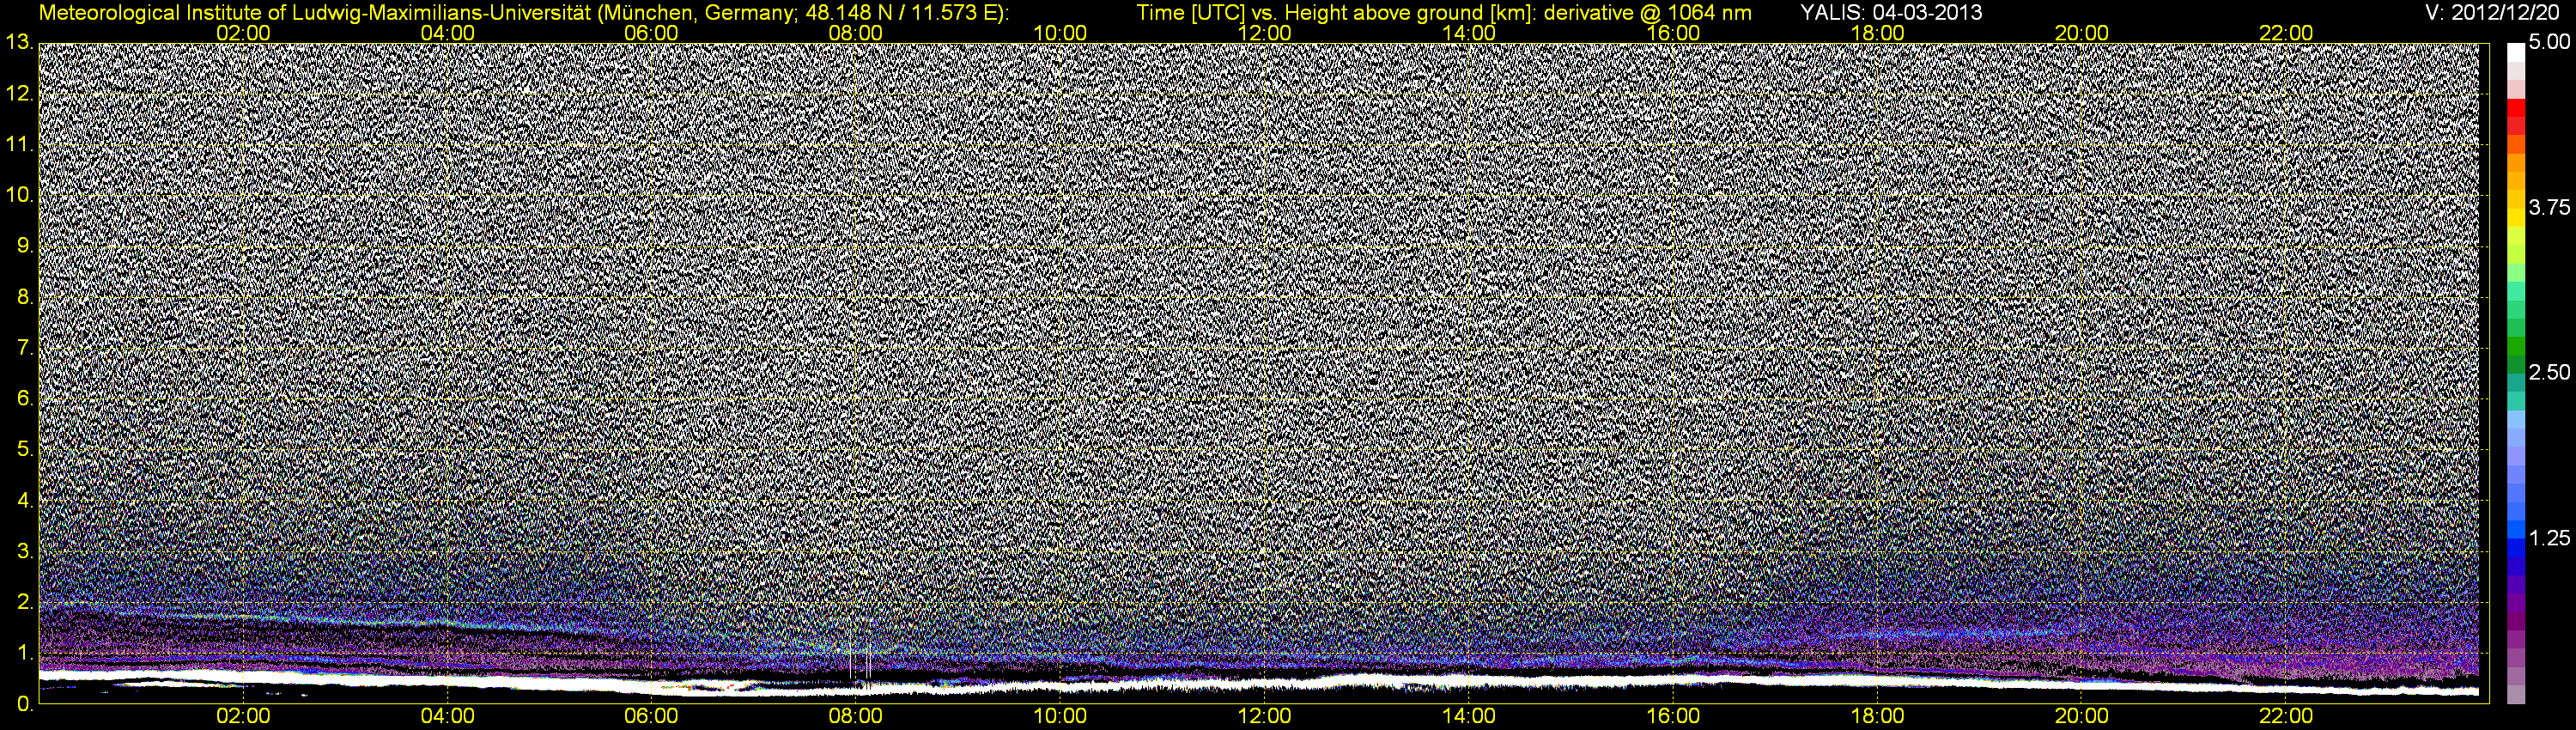2576x730 pixels.
Task: Click the height axis label 10
Action: pyautogui.click(x=18, y=195)
